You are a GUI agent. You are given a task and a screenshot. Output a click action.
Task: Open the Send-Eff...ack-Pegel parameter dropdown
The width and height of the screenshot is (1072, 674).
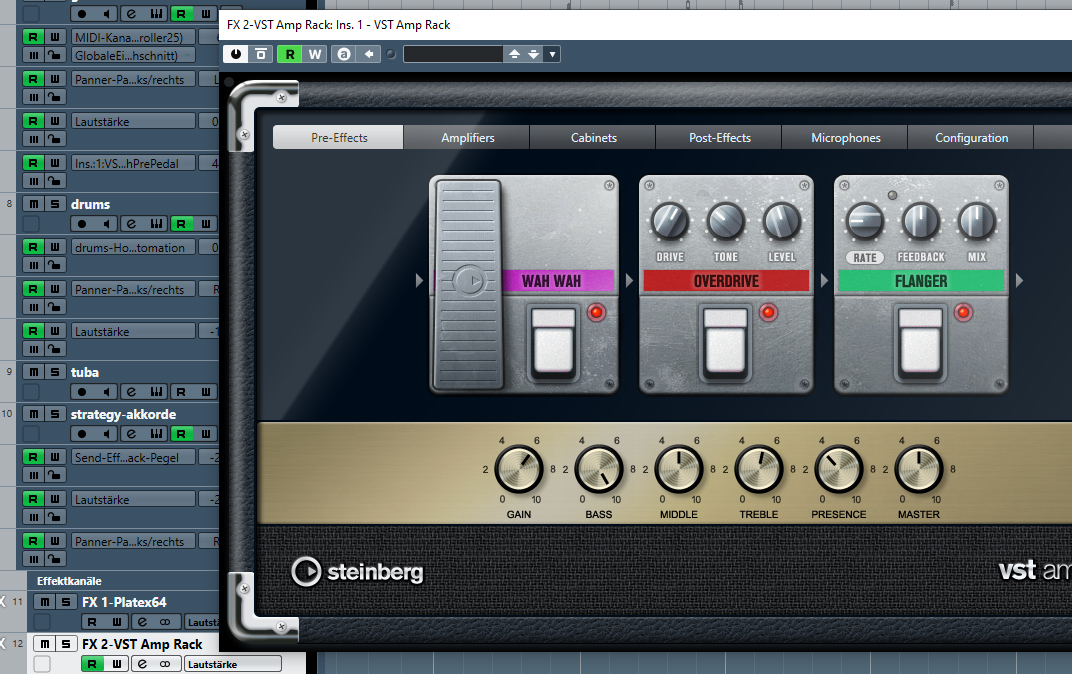[x=133, y=457]
